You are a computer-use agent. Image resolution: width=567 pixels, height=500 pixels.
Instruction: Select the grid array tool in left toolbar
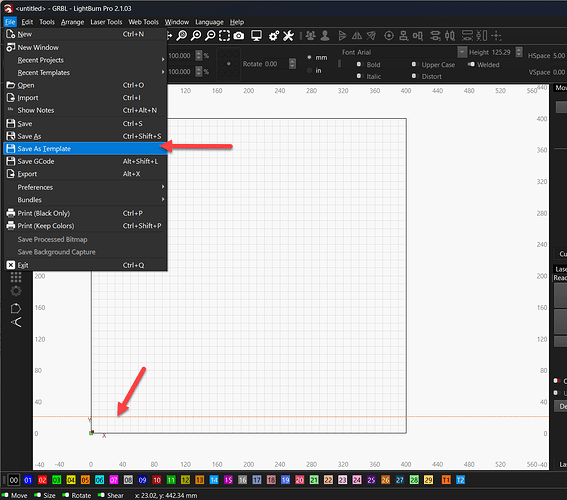(16, 277)
